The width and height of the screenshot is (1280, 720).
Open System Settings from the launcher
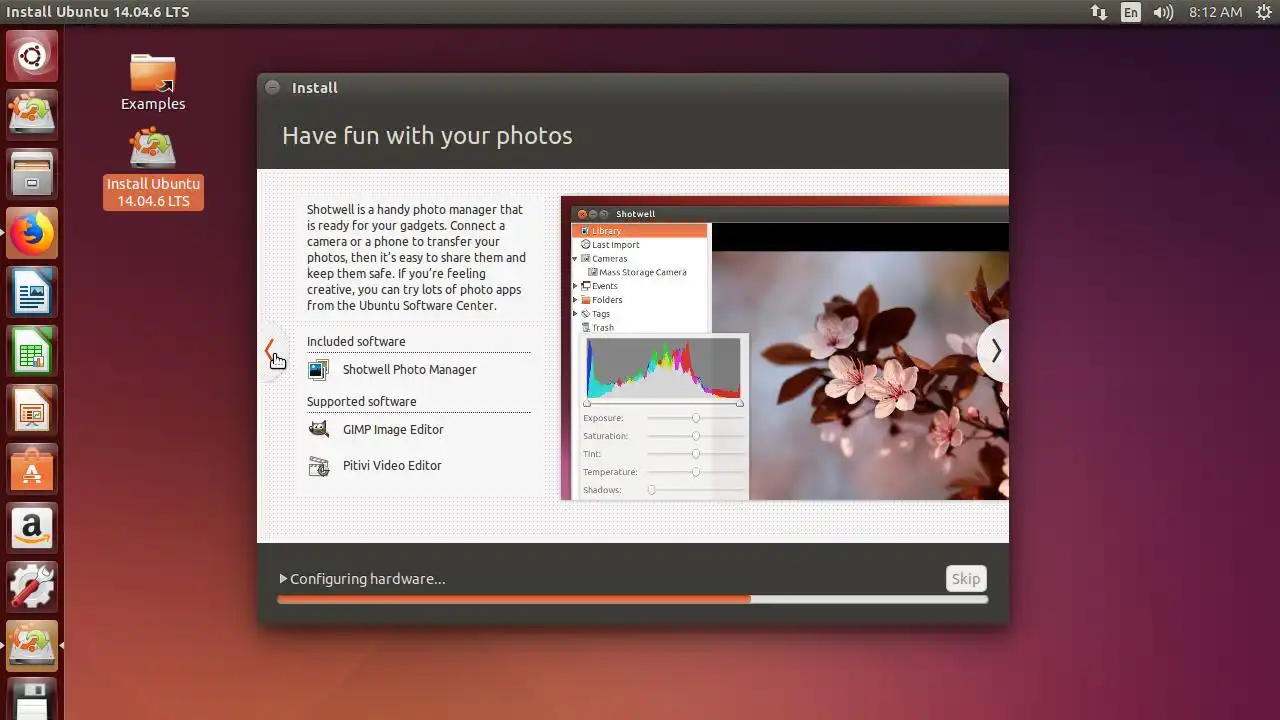(x=32, y=587)
